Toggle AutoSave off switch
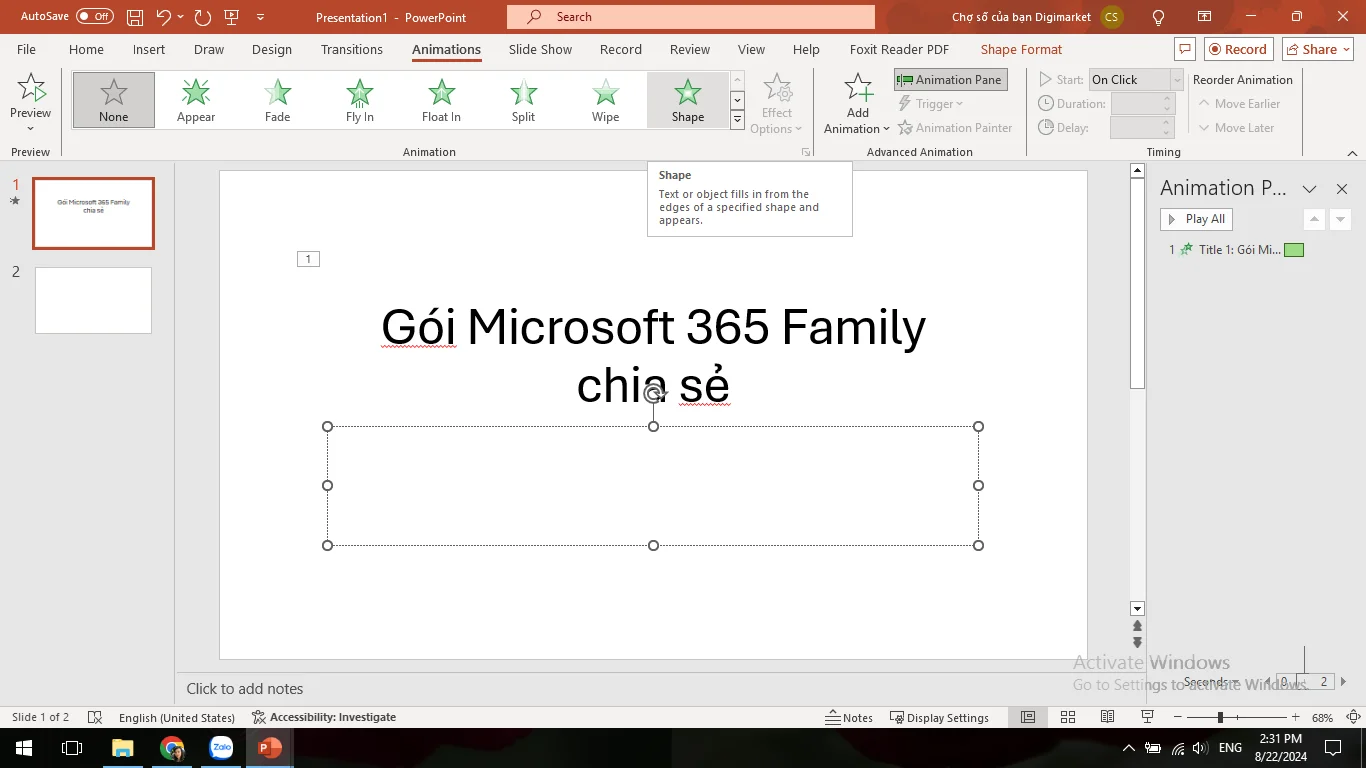The width and height of the screenshot is (1366, 768). pos(95,17)
